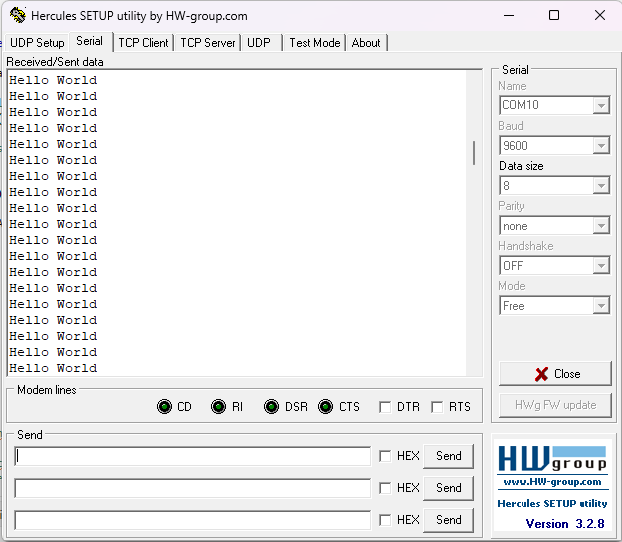Click the Close serial port button
The height and width of the screenshot is (542, 622).
coord(555,374)
